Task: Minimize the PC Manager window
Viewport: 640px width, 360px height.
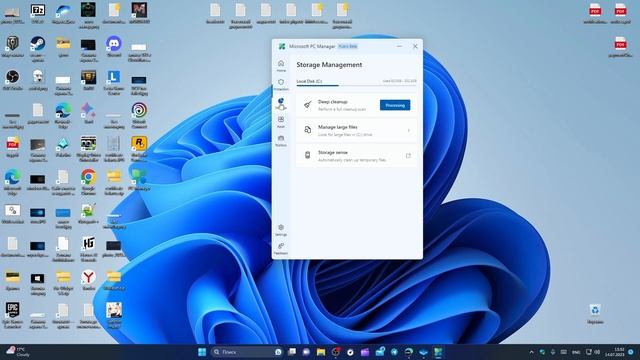Action: click(399, 47)
